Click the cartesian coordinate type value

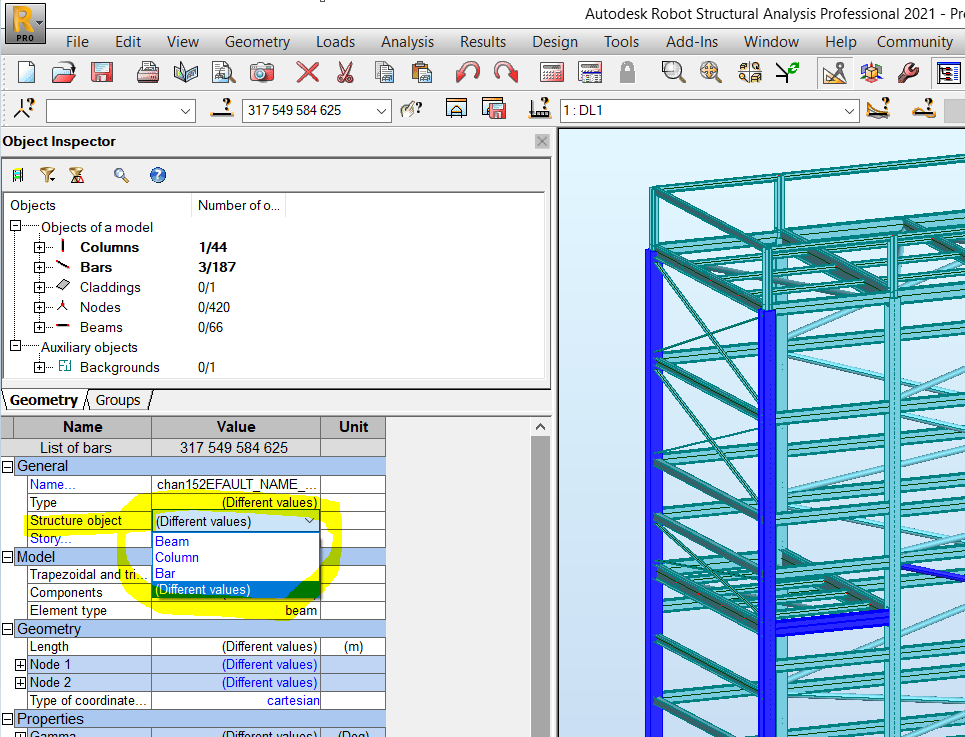click(293, 700)
